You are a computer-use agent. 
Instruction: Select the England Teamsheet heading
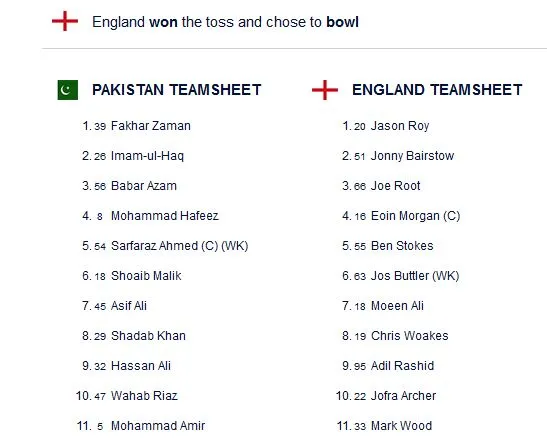pyautogui.click(x=437, y=90)
